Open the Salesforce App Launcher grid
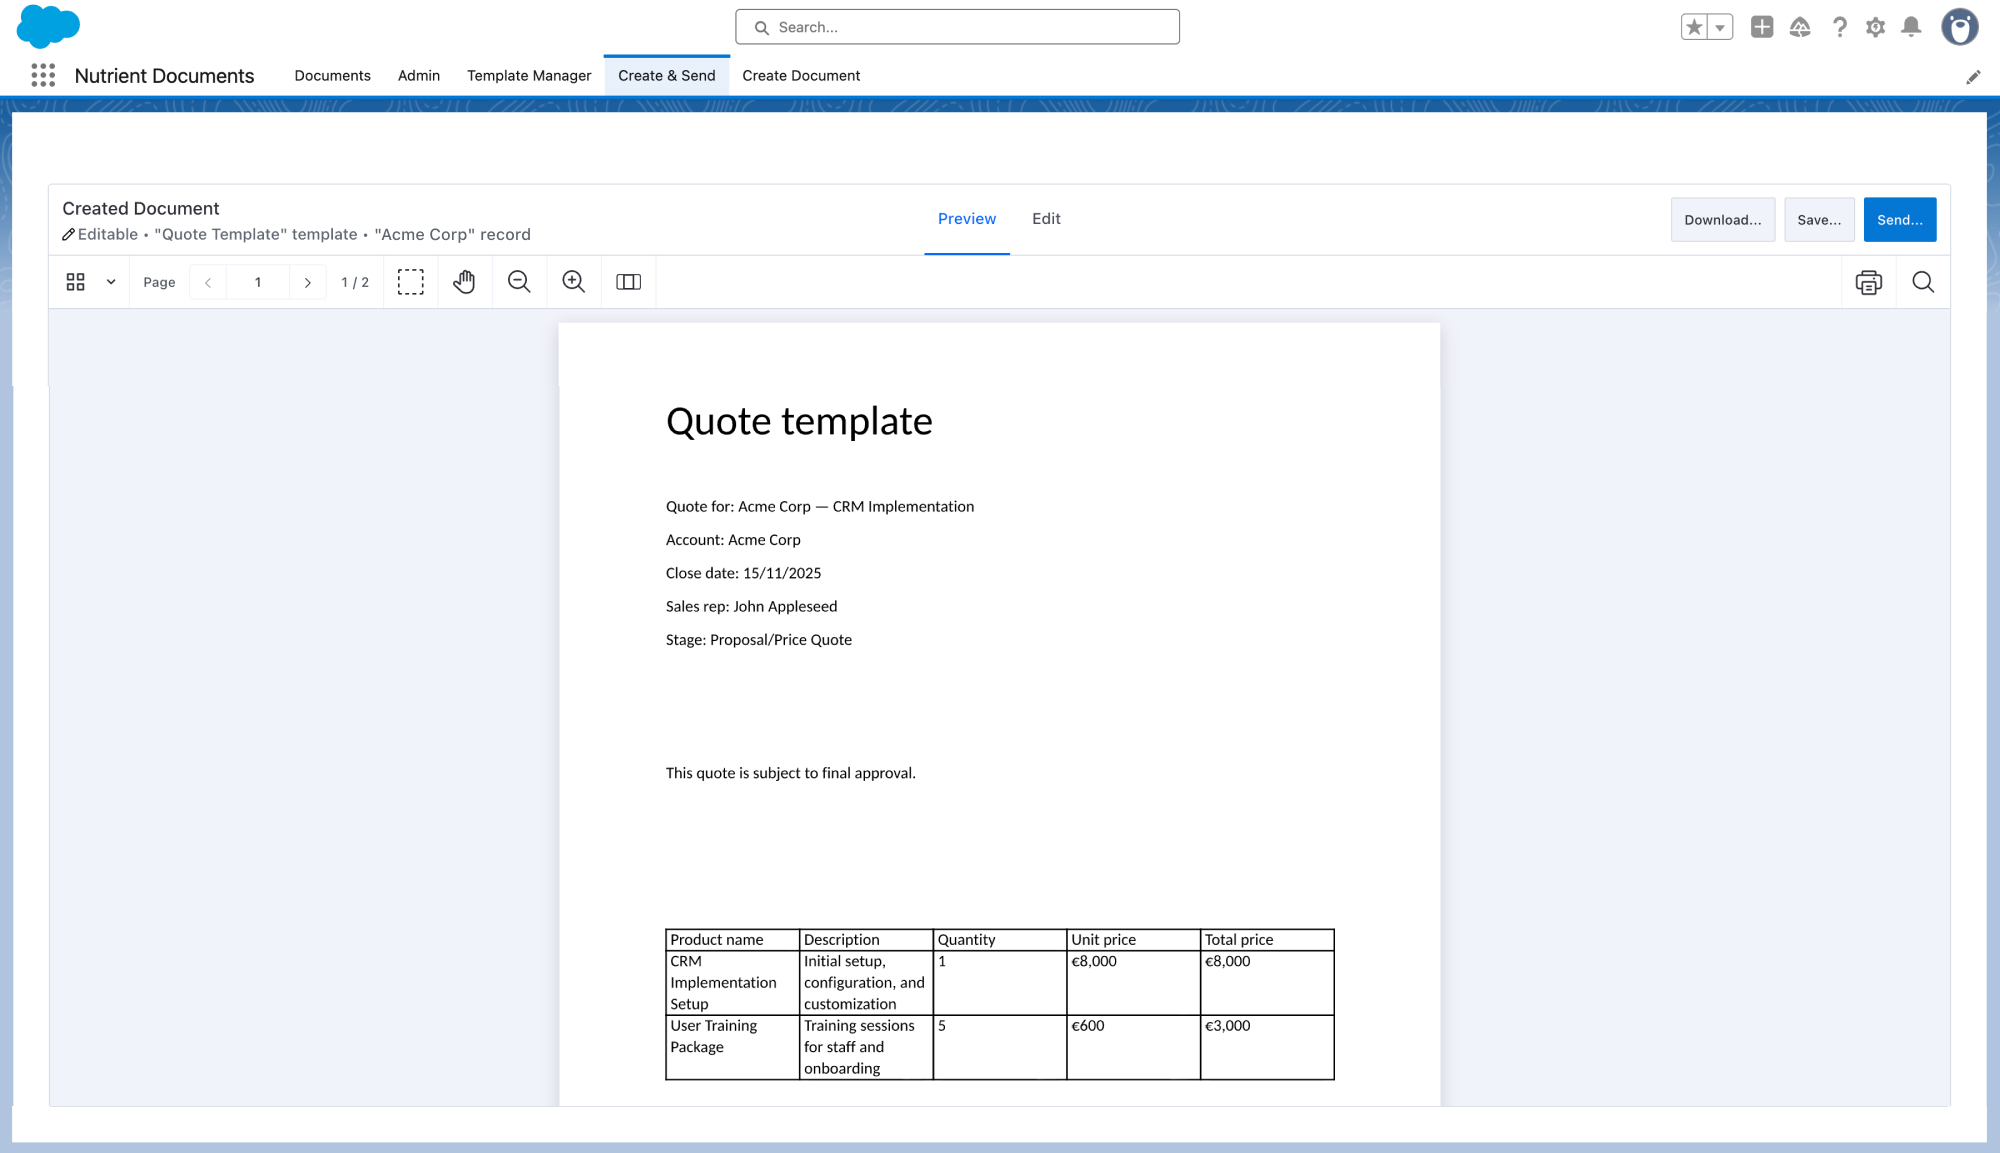This screenshot has width=2000, height=1153. (42, 75)
